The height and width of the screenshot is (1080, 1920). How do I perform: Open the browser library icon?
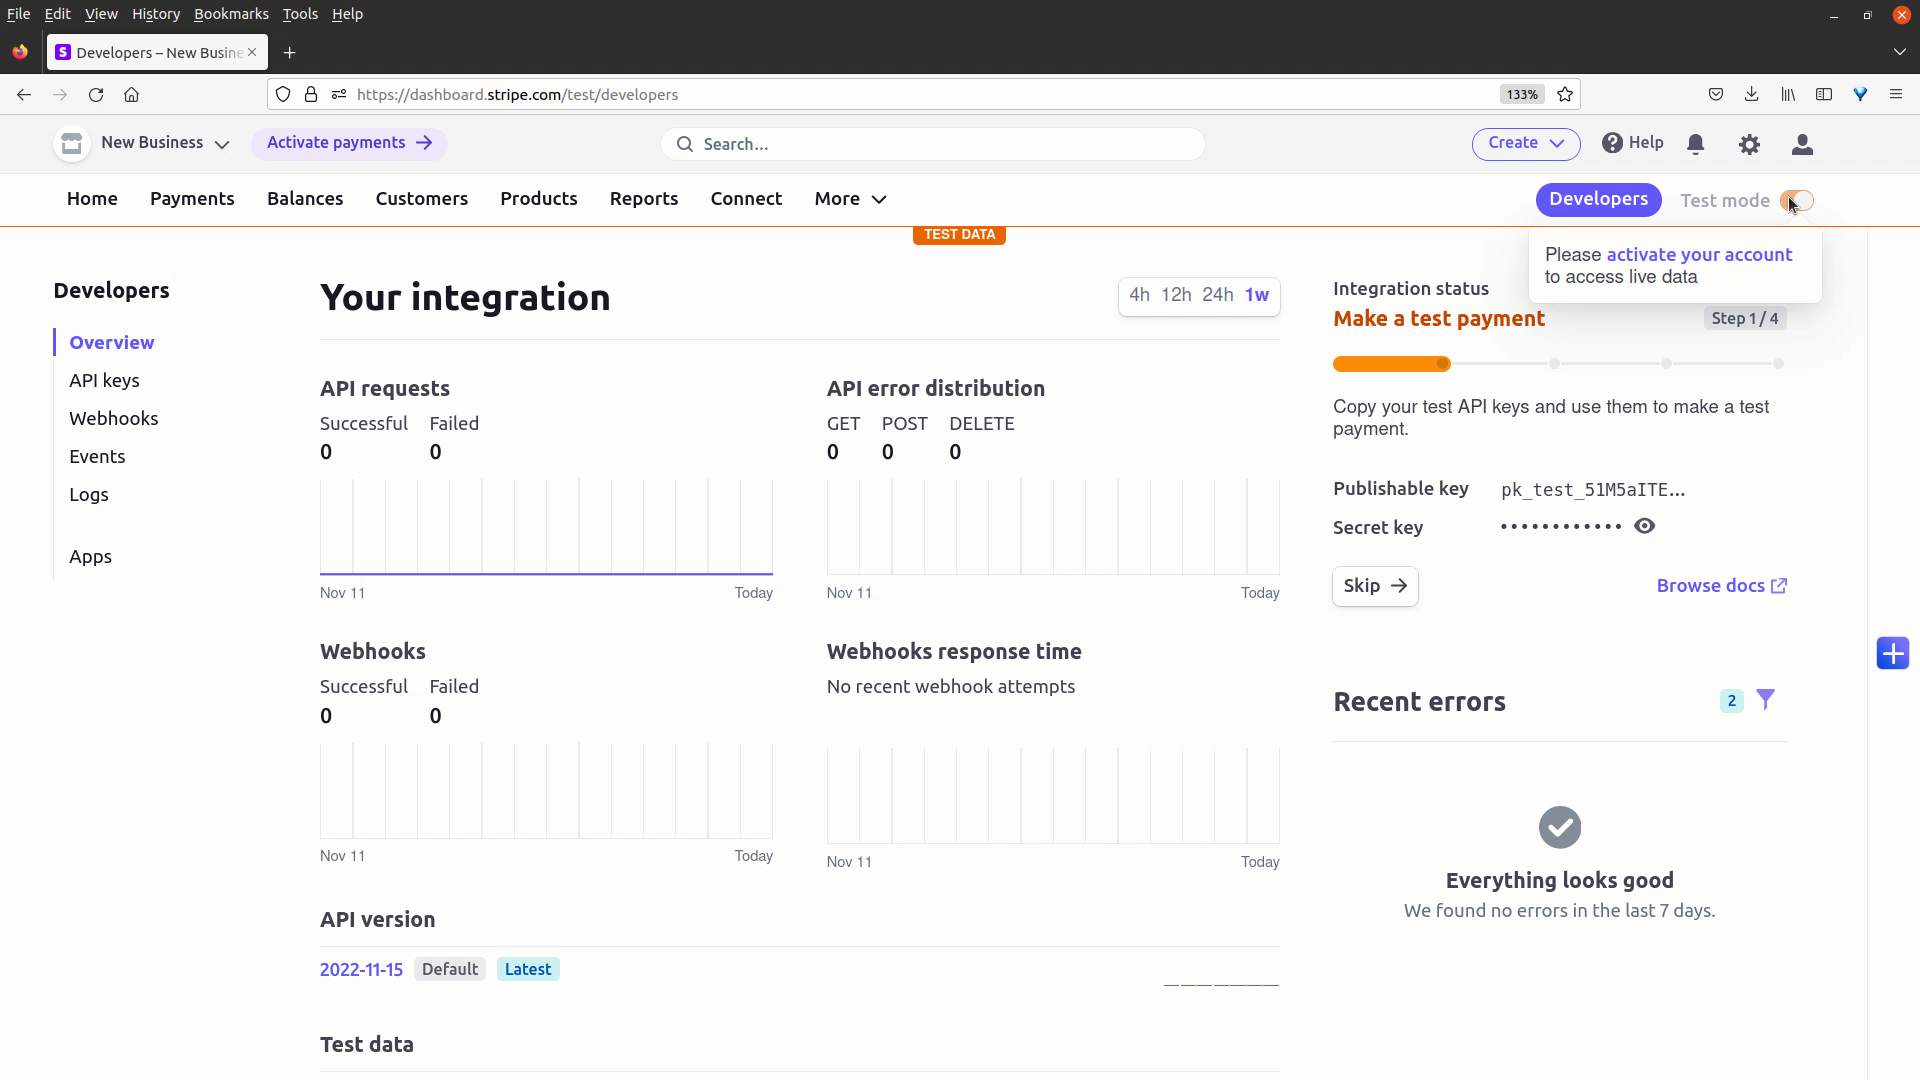(1788, 94)
